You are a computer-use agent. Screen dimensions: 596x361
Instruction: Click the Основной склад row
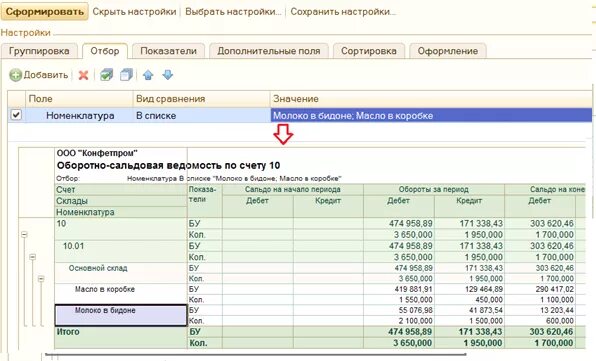tap(121, 273)
